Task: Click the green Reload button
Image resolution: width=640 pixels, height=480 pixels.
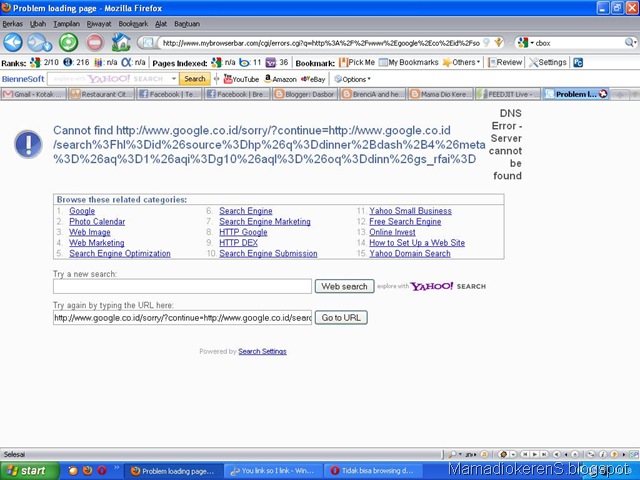Action: 68,42
